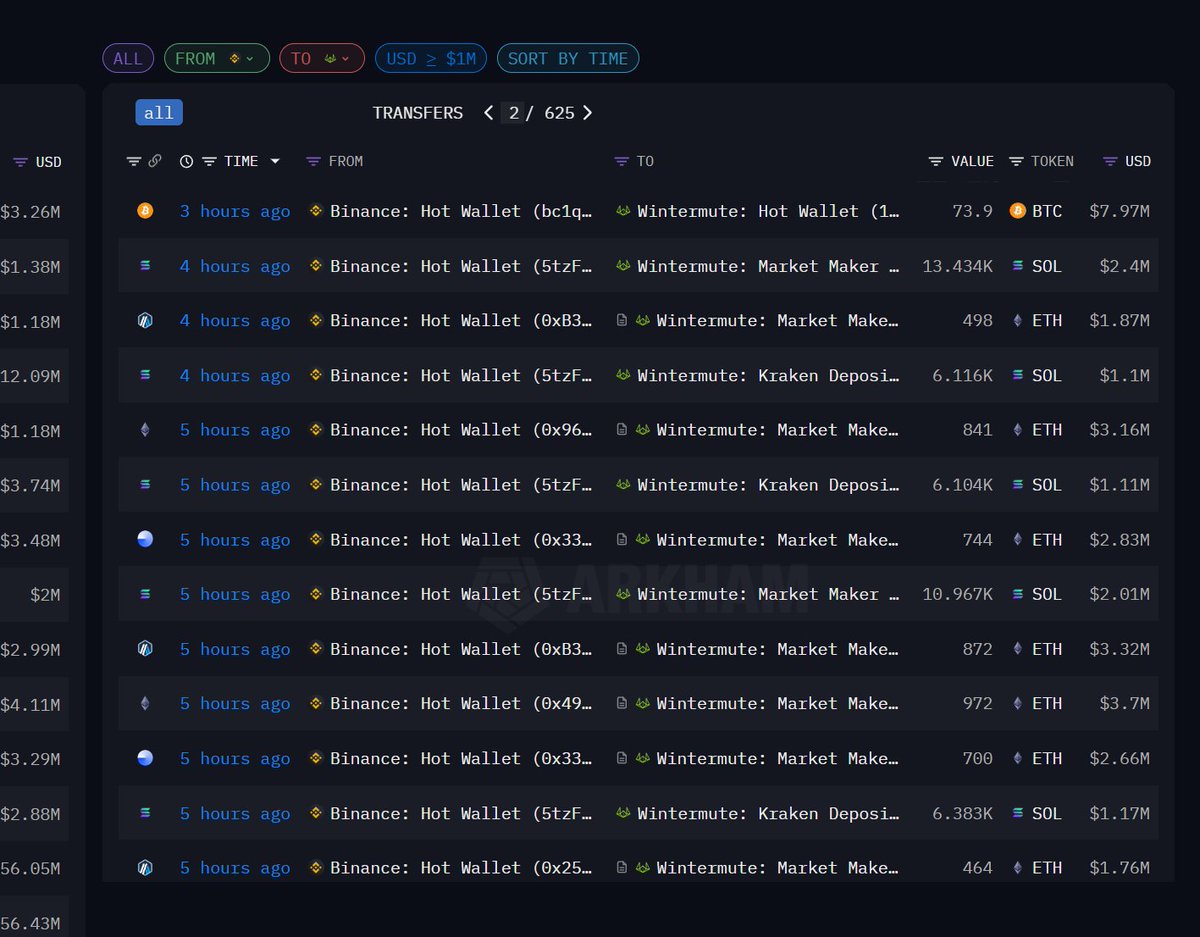The image size is (1200, 937).
Task: Open '4 hours ago' link in 13.434K SOL row
Action: (x=235, y=266)
